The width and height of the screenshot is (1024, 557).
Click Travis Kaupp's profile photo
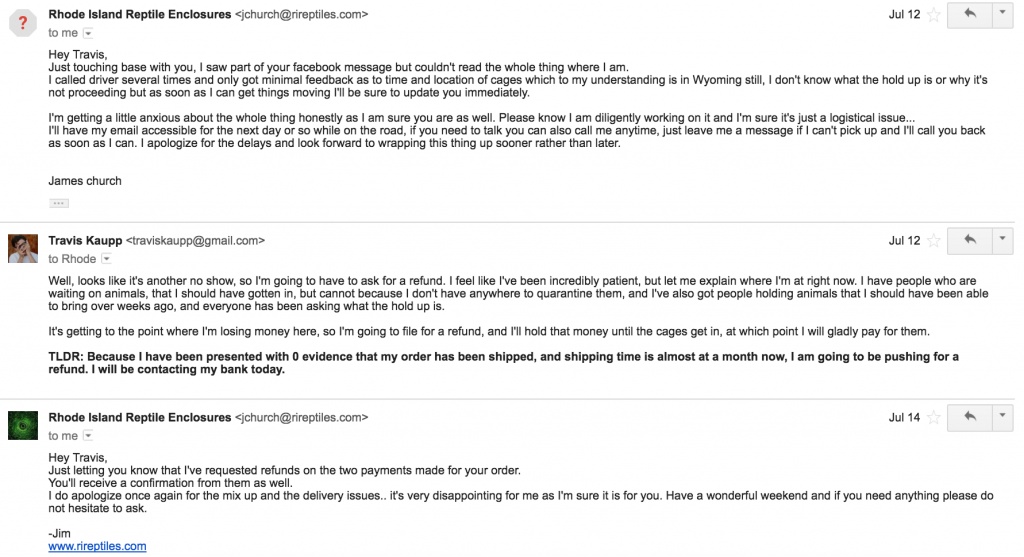pos(23,248)
